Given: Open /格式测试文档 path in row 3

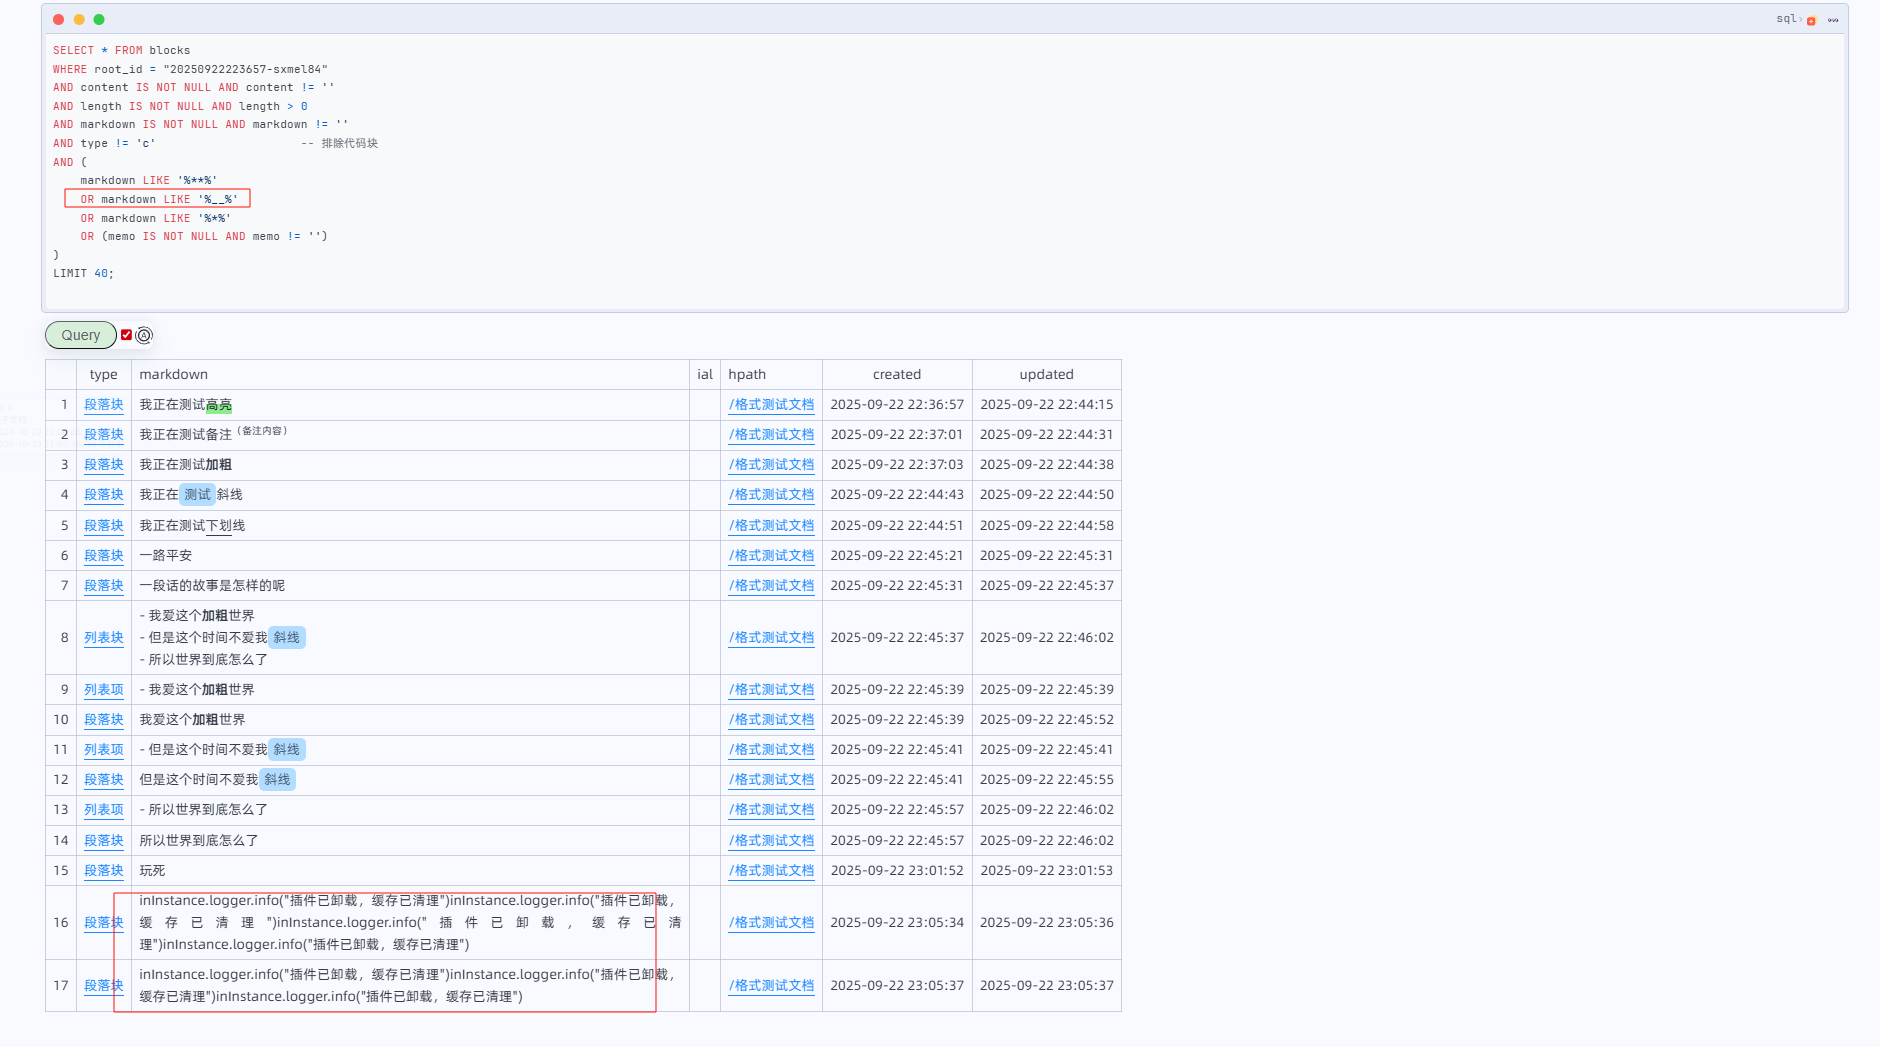Looking at the screenshot, I should tap(771, 465).
